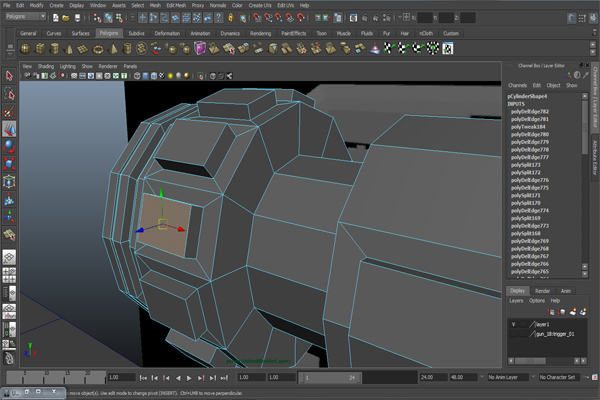Create a polygon cube from the shelf

click(40, 49)
